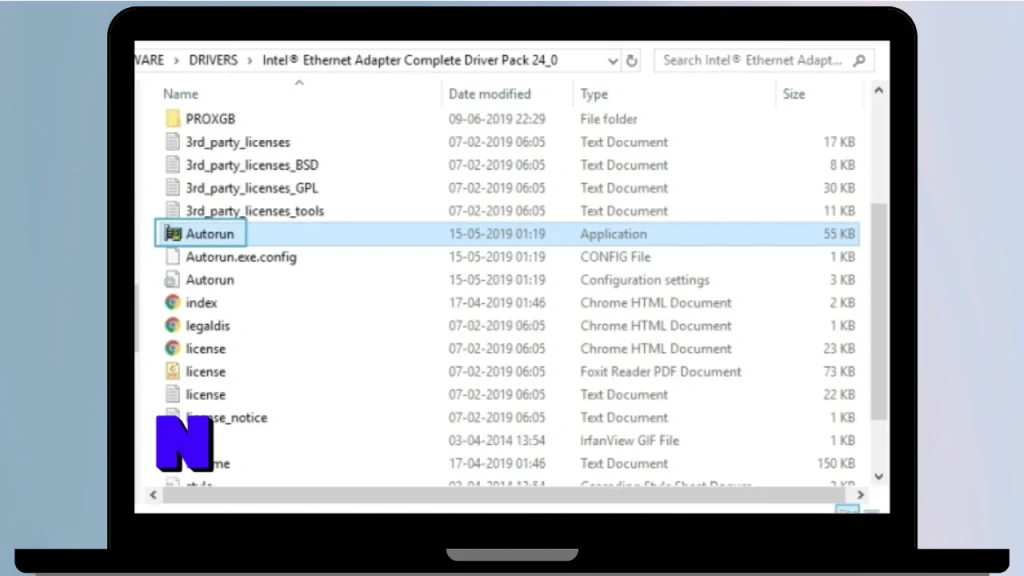This screenshot has width=1024, height=576.
Task: Select the 3rd_party_licenses_GPL file name
Action: (251, 187)
